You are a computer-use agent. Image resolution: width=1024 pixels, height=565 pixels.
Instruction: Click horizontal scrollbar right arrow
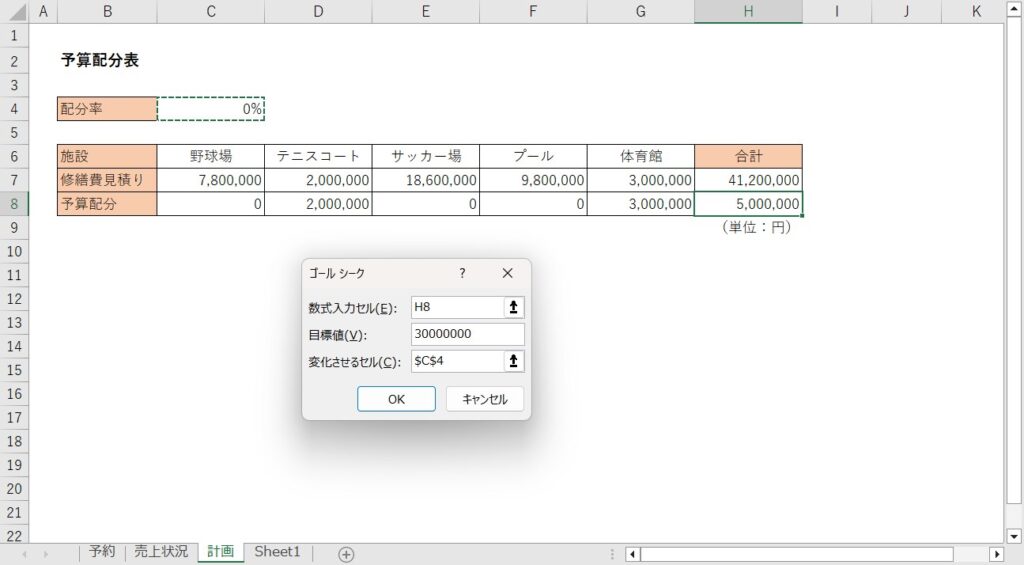[x=996, y=554]
